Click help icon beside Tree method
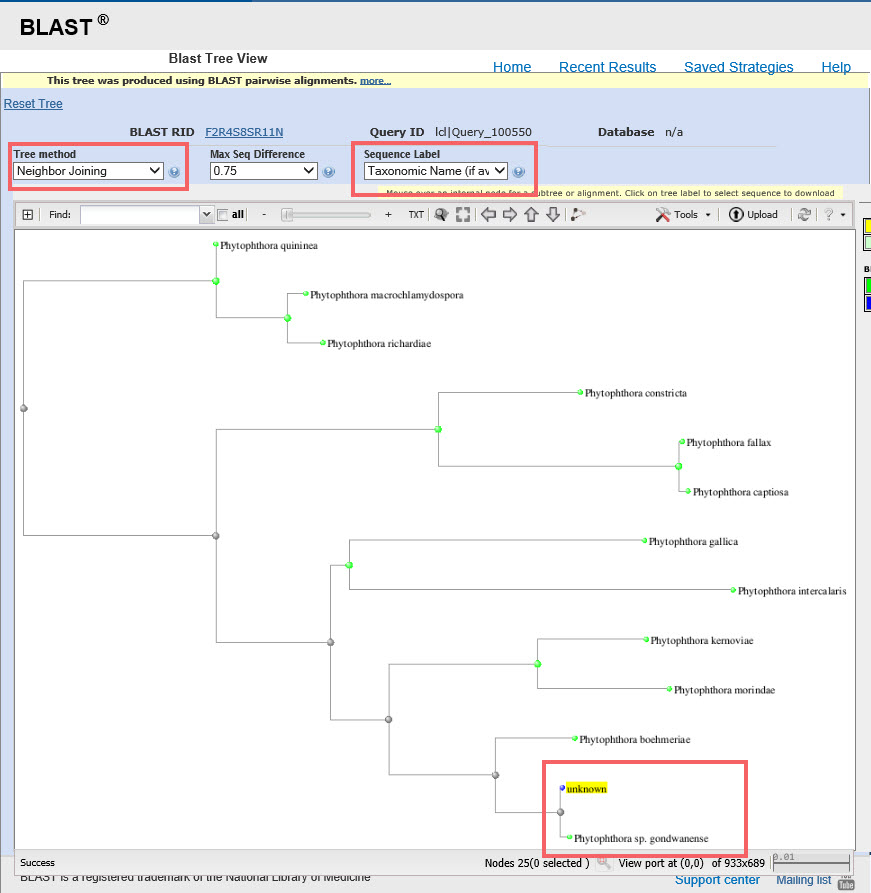The image size is (871, 893). click(x=174, y=171)
